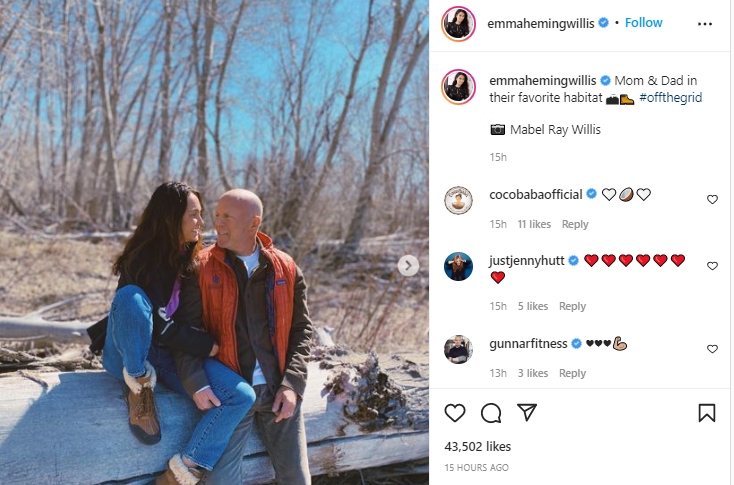Follow emmahemingwillis
Image resolution: width=734 pixels, height=485 pixels.
(x=643, y=22)
